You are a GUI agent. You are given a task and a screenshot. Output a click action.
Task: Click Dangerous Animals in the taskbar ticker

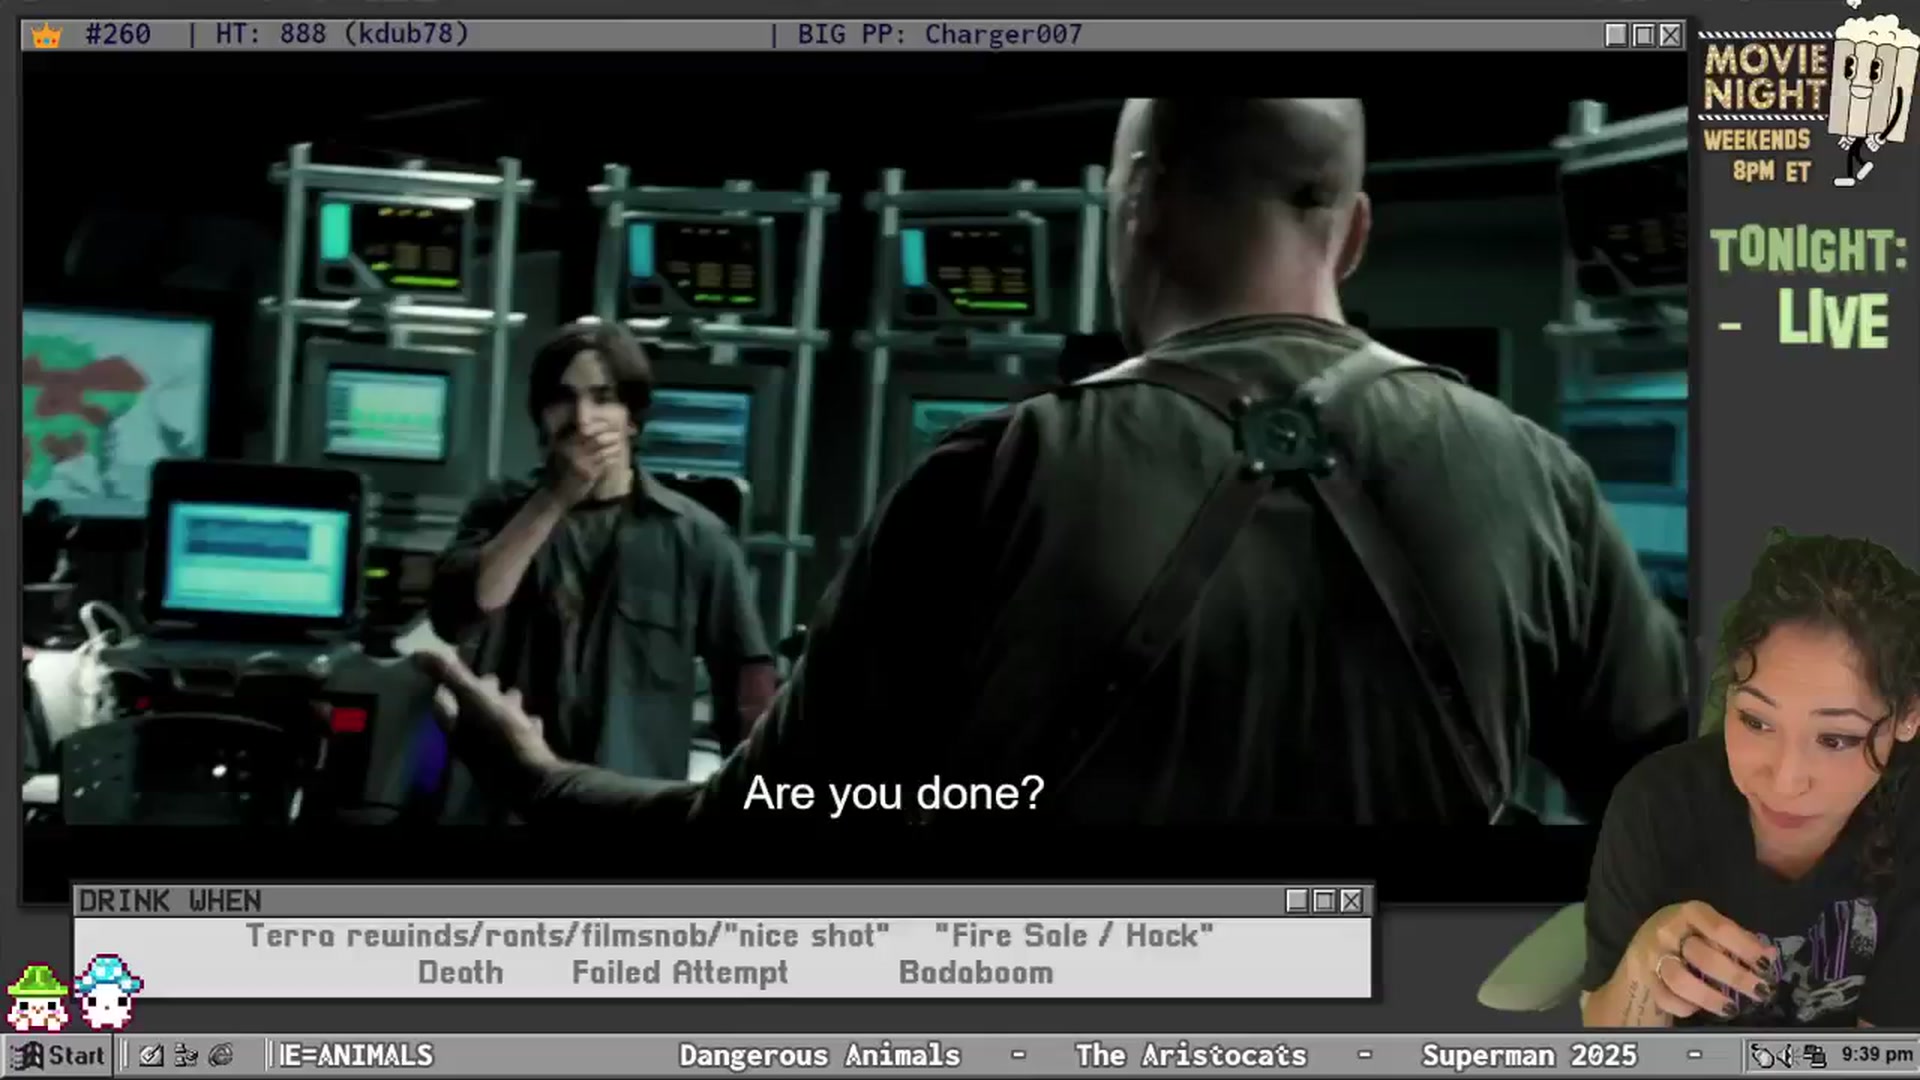(x=819, y=1055)
